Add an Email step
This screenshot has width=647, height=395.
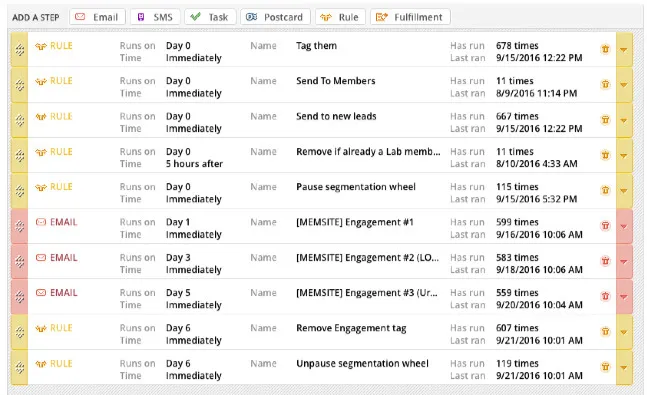97,17
